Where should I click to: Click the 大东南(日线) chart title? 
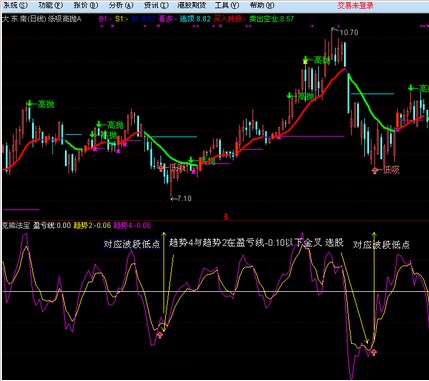tap(24, 19)
